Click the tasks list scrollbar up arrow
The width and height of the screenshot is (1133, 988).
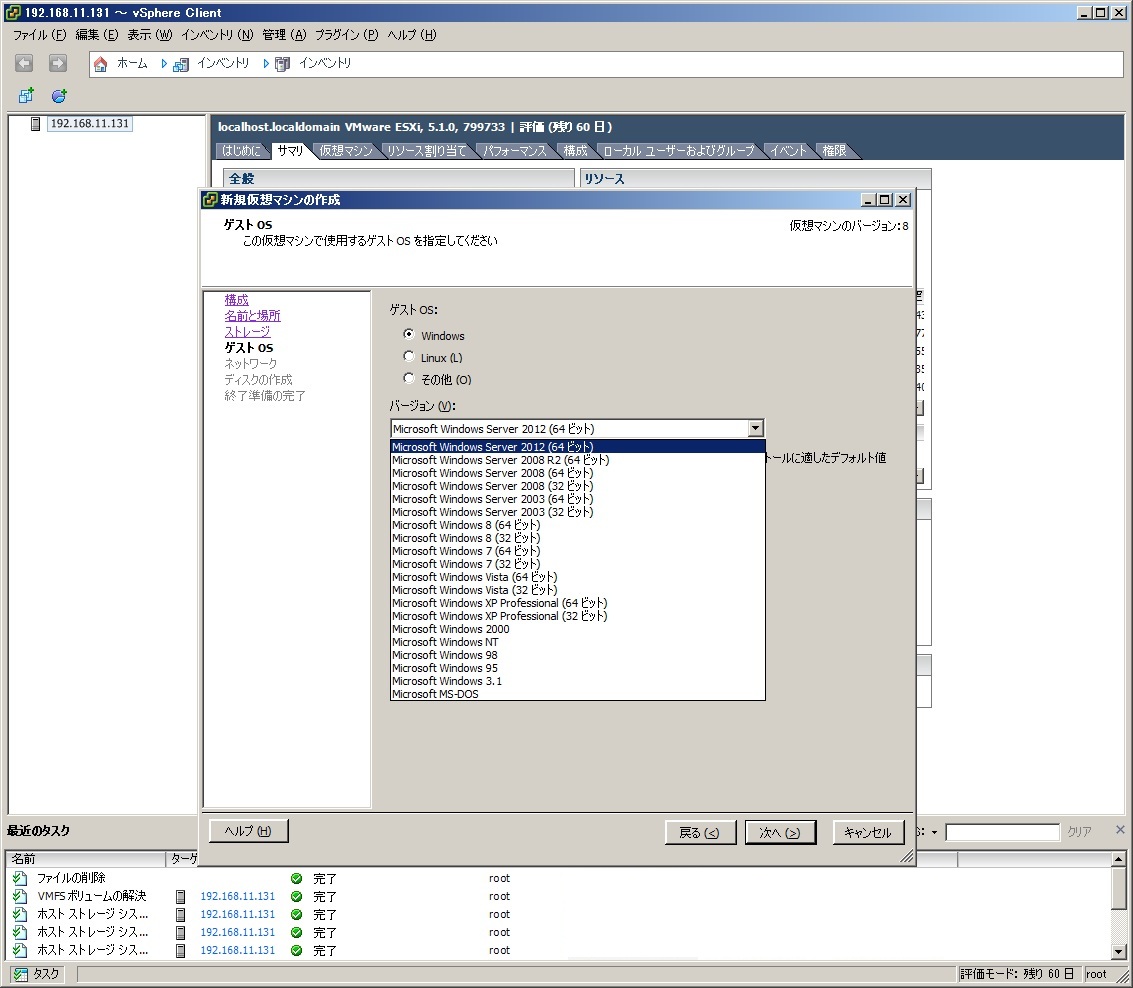pyautogui.click(x=1119, y=859)
